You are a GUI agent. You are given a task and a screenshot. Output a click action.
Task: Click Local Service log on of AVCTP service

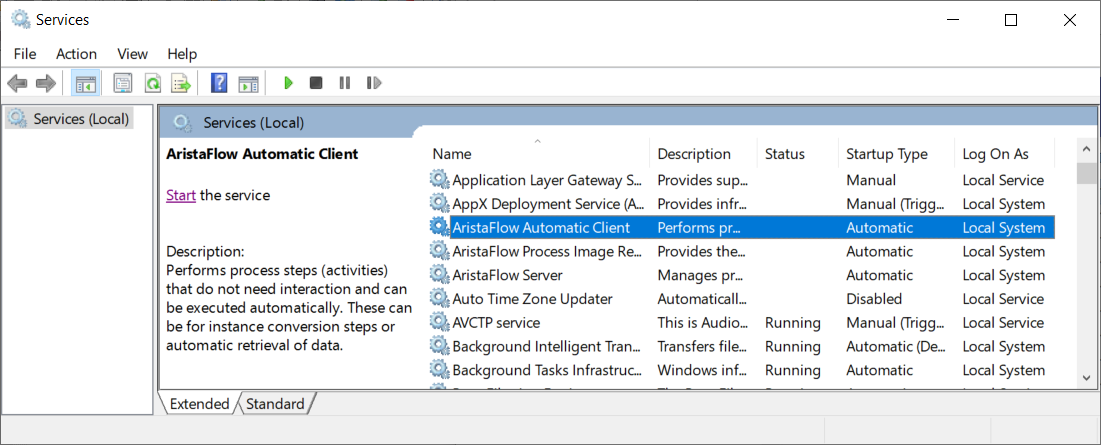pos(1003,324)
